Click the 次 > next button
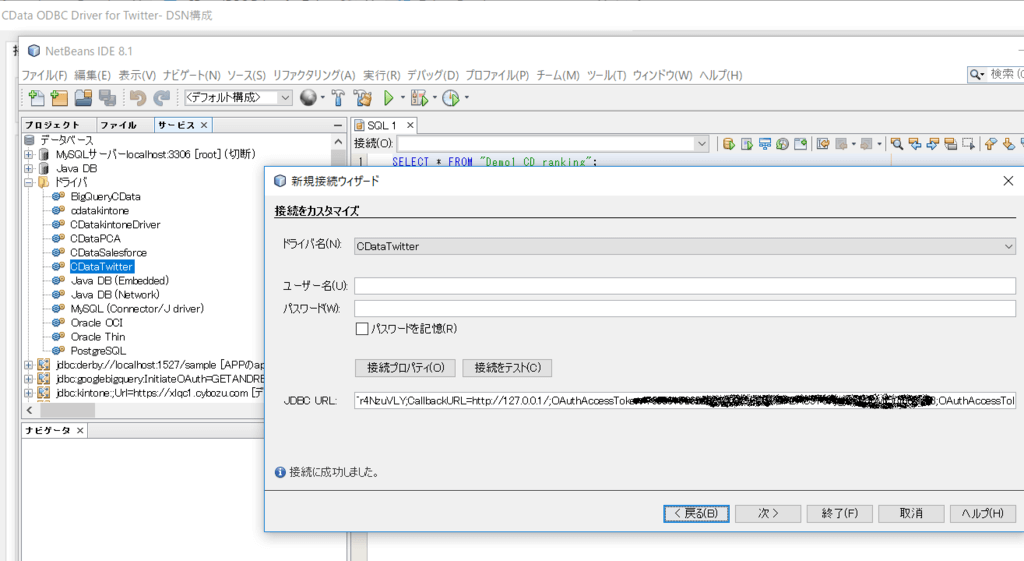This screenshot has width=1024, height=561. coord(768,513)
